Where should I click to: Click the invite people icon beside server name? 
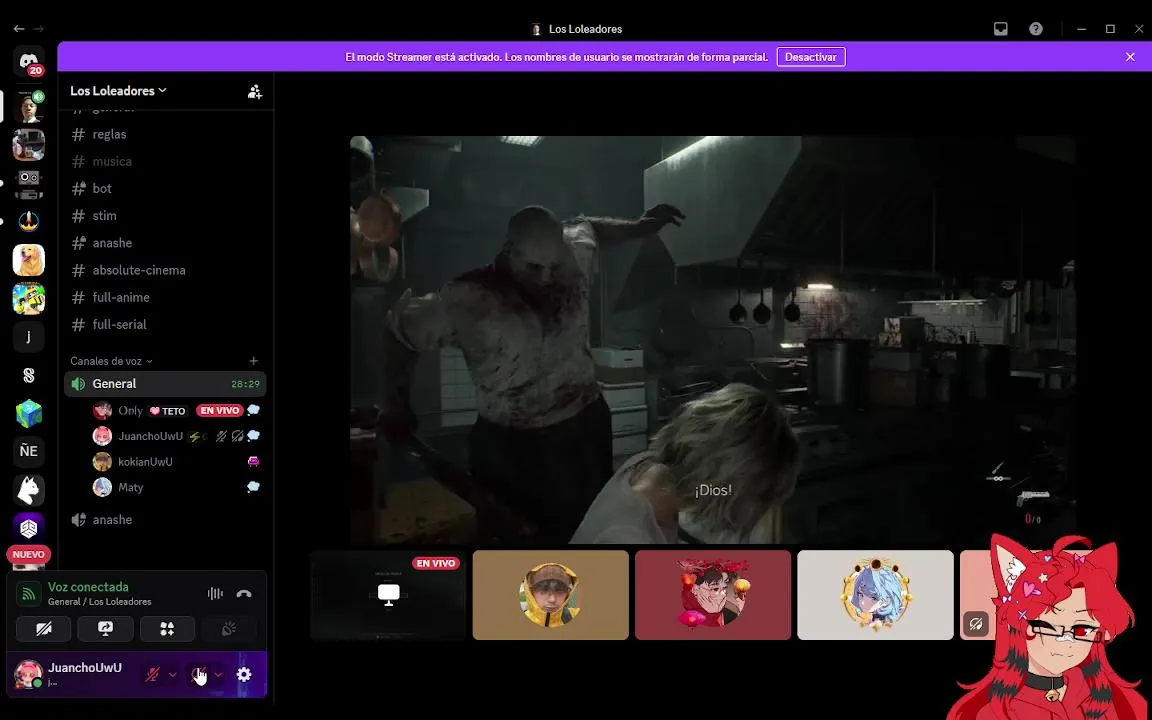click(255, 91)
